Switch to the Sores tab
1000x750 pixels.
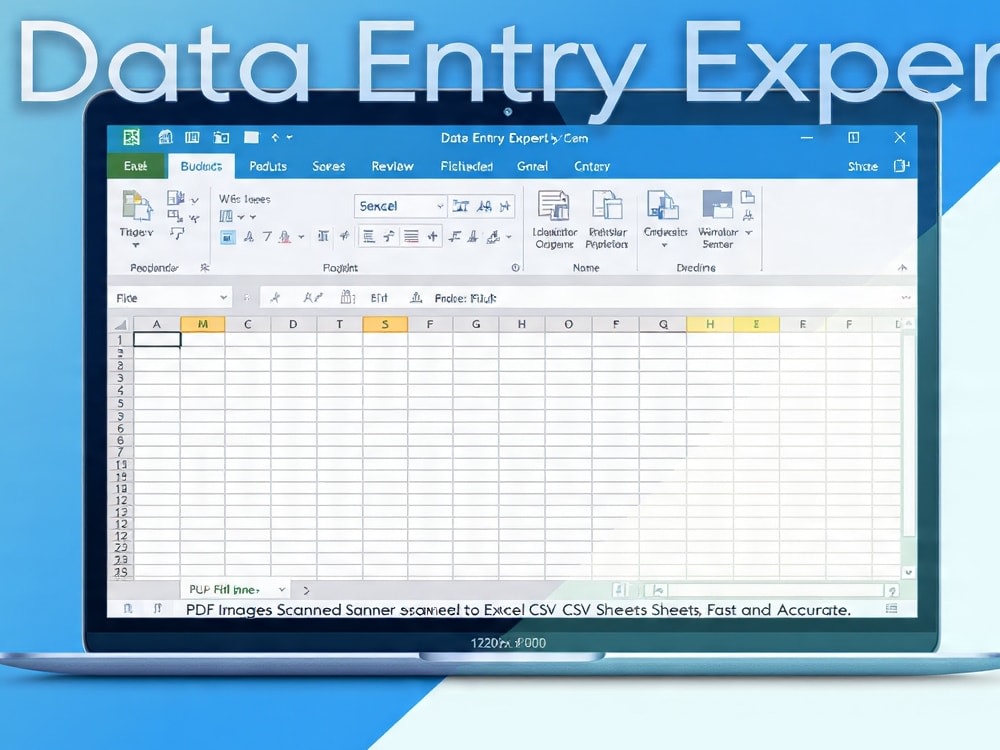(x=328, y=166)
